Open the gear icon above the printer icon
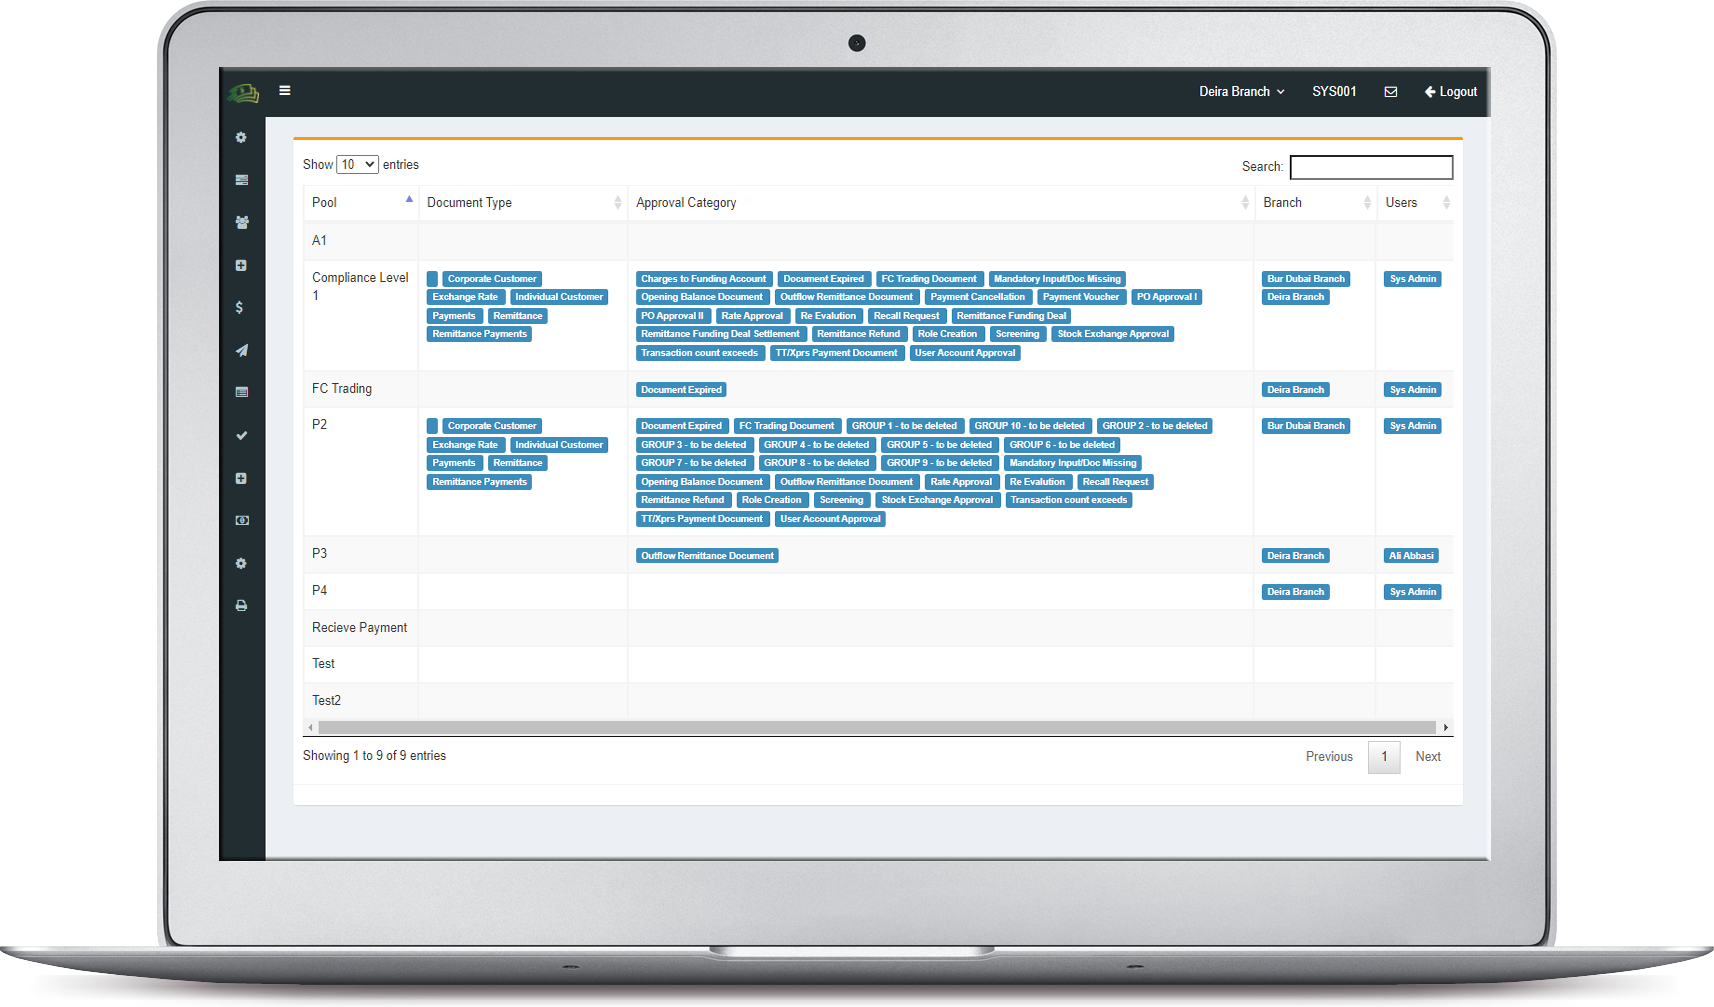This screenshot has width=1714, height=1007. tap(241, 563)
